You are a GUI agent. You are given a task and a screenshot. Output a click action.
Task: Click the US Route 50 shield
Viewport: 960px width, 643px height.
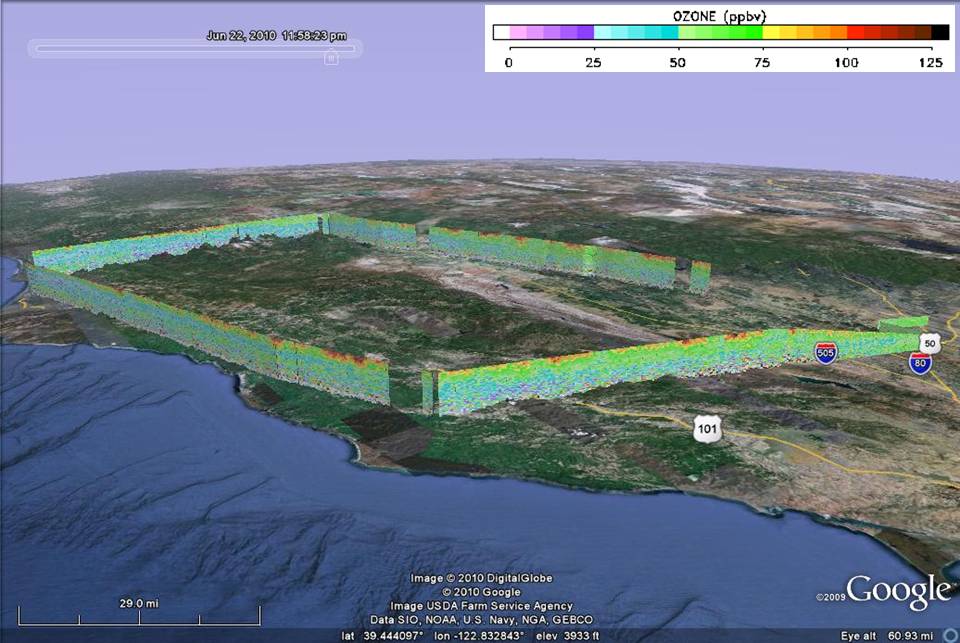click(930, 344)
